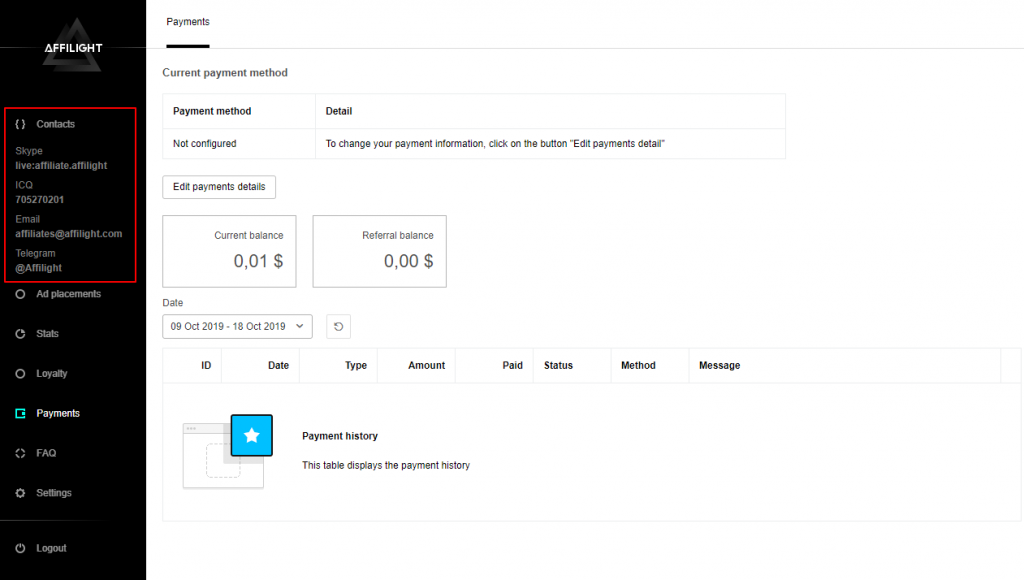The height and width of the screenshot is (580, 1024).
Task: Expand the date picker chevron arrow
Action: click(x=300, y=326)
